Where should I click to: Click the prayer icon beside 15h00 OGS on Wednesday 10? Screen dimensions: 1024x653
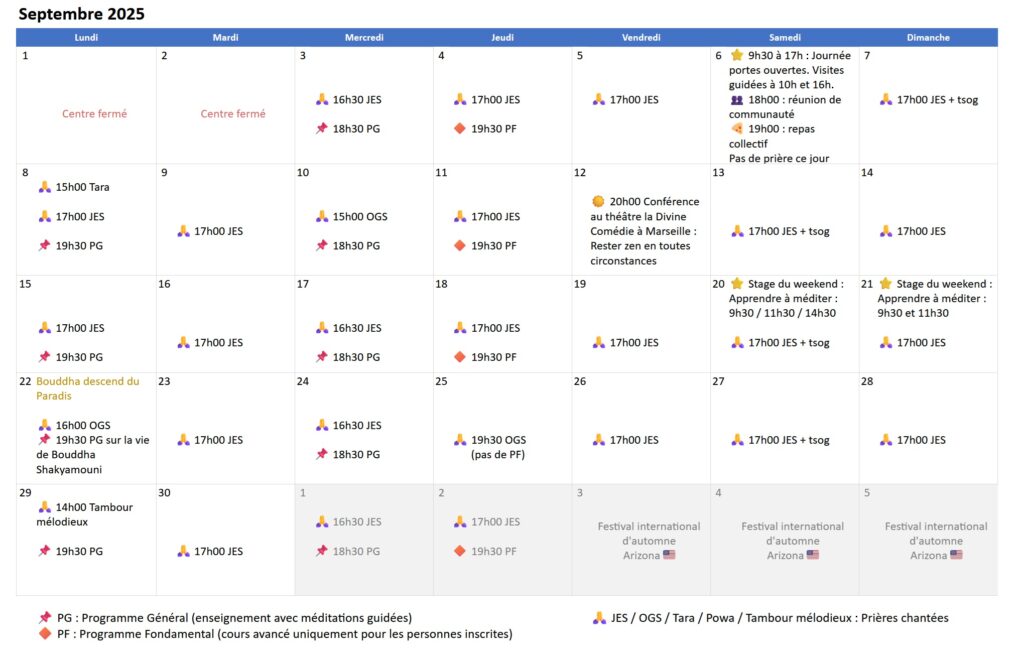point(321,216)
